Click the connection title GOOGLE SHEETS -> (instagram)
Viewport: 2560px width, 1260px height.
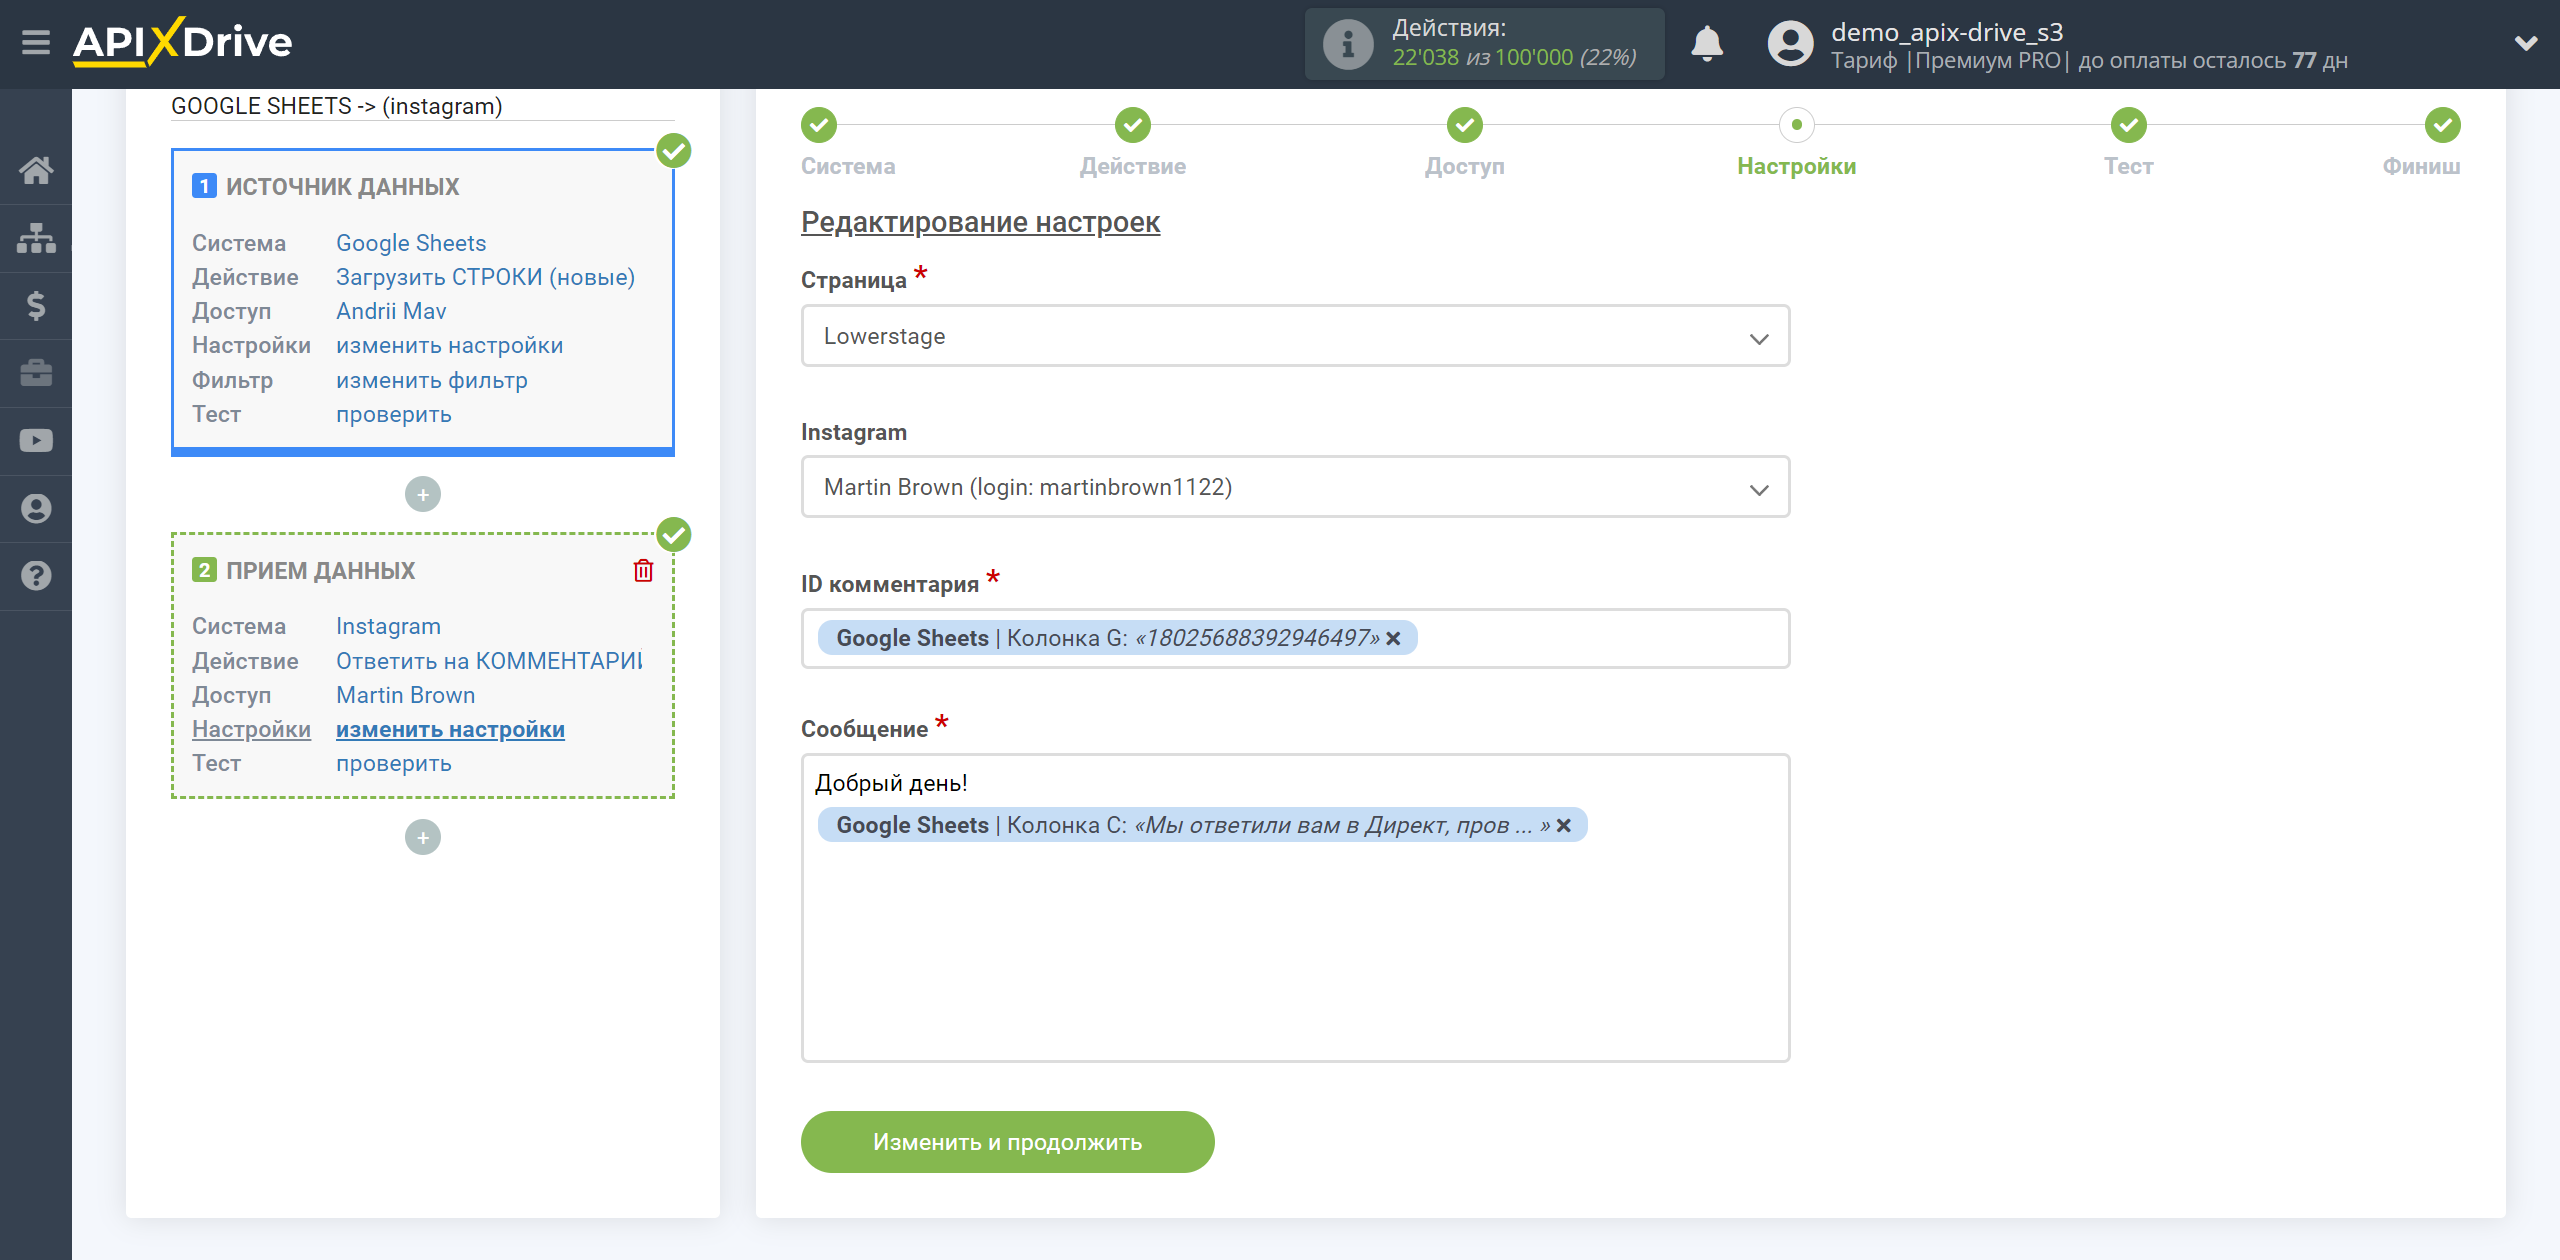pos(337,106)
